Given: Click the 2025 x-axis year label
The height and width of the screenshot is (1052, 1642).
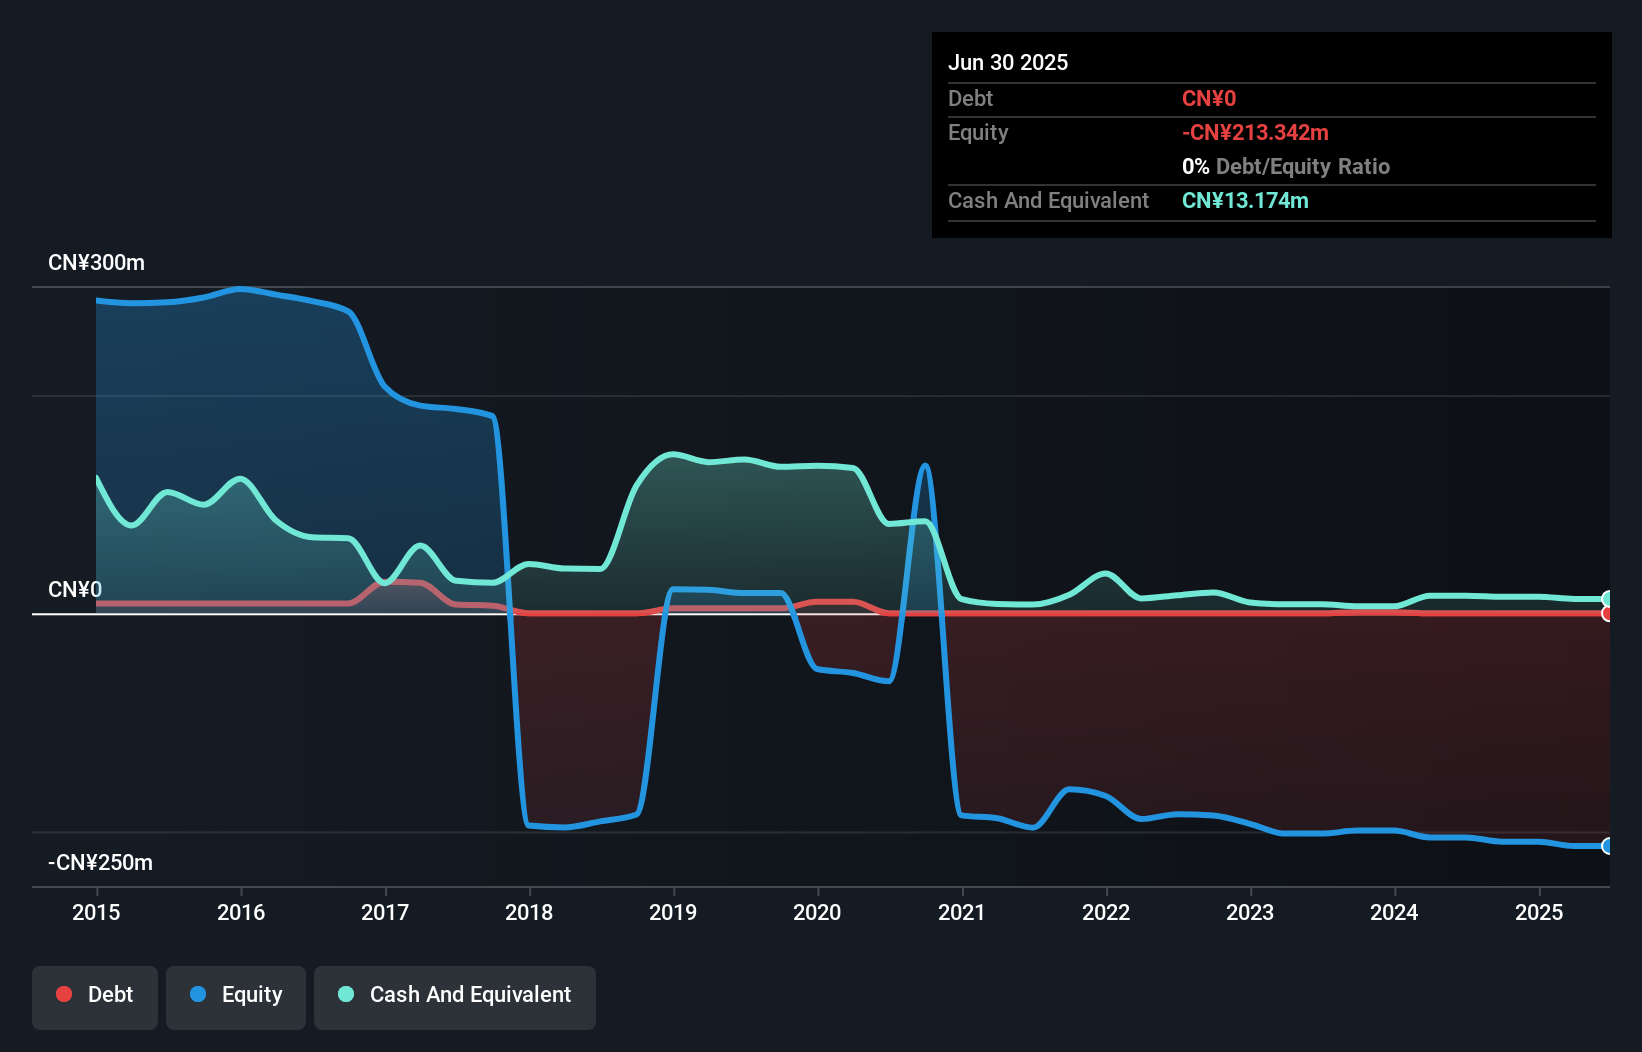Looking at the screenshot, I should (1539, 912).
